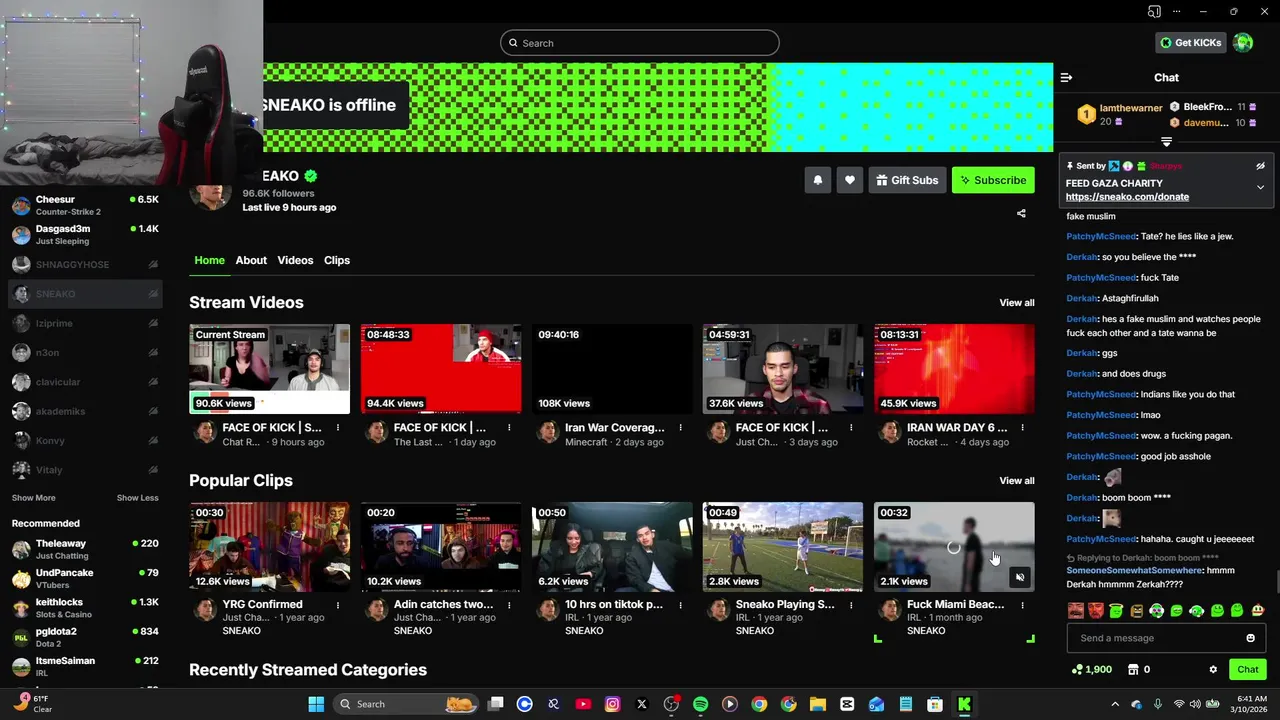Click the 1,900 channel points balance
Viewport: 1280px width, 720px height.
[1092, 669]
